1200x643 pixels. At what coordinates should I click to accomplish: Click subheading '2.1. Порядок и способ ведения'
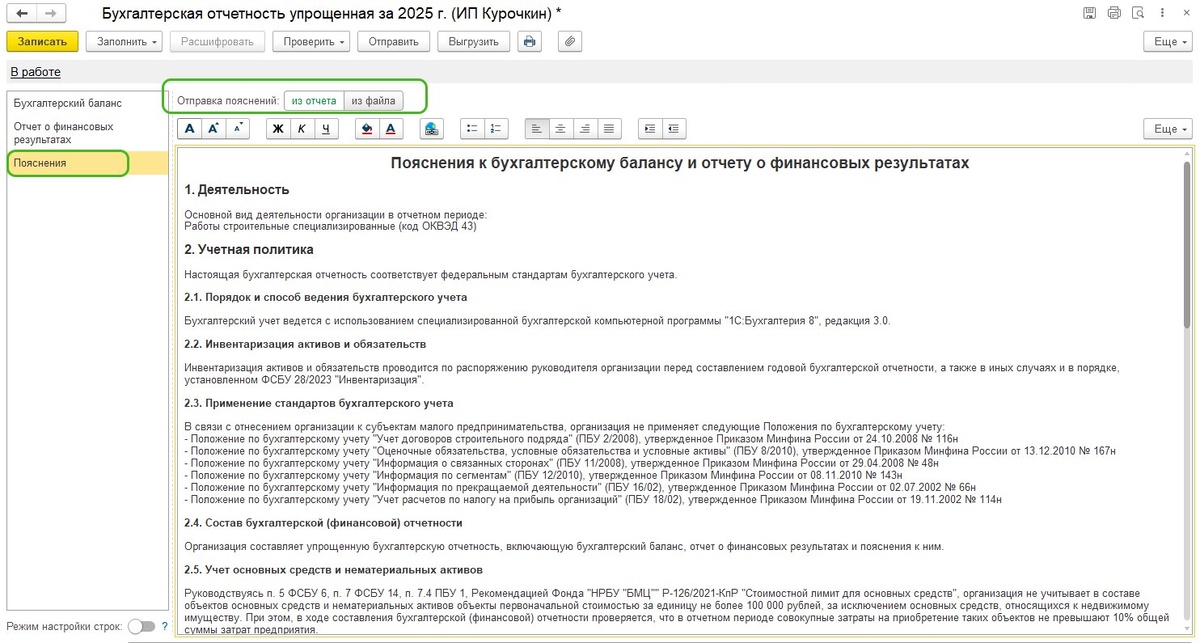[326, 297]
